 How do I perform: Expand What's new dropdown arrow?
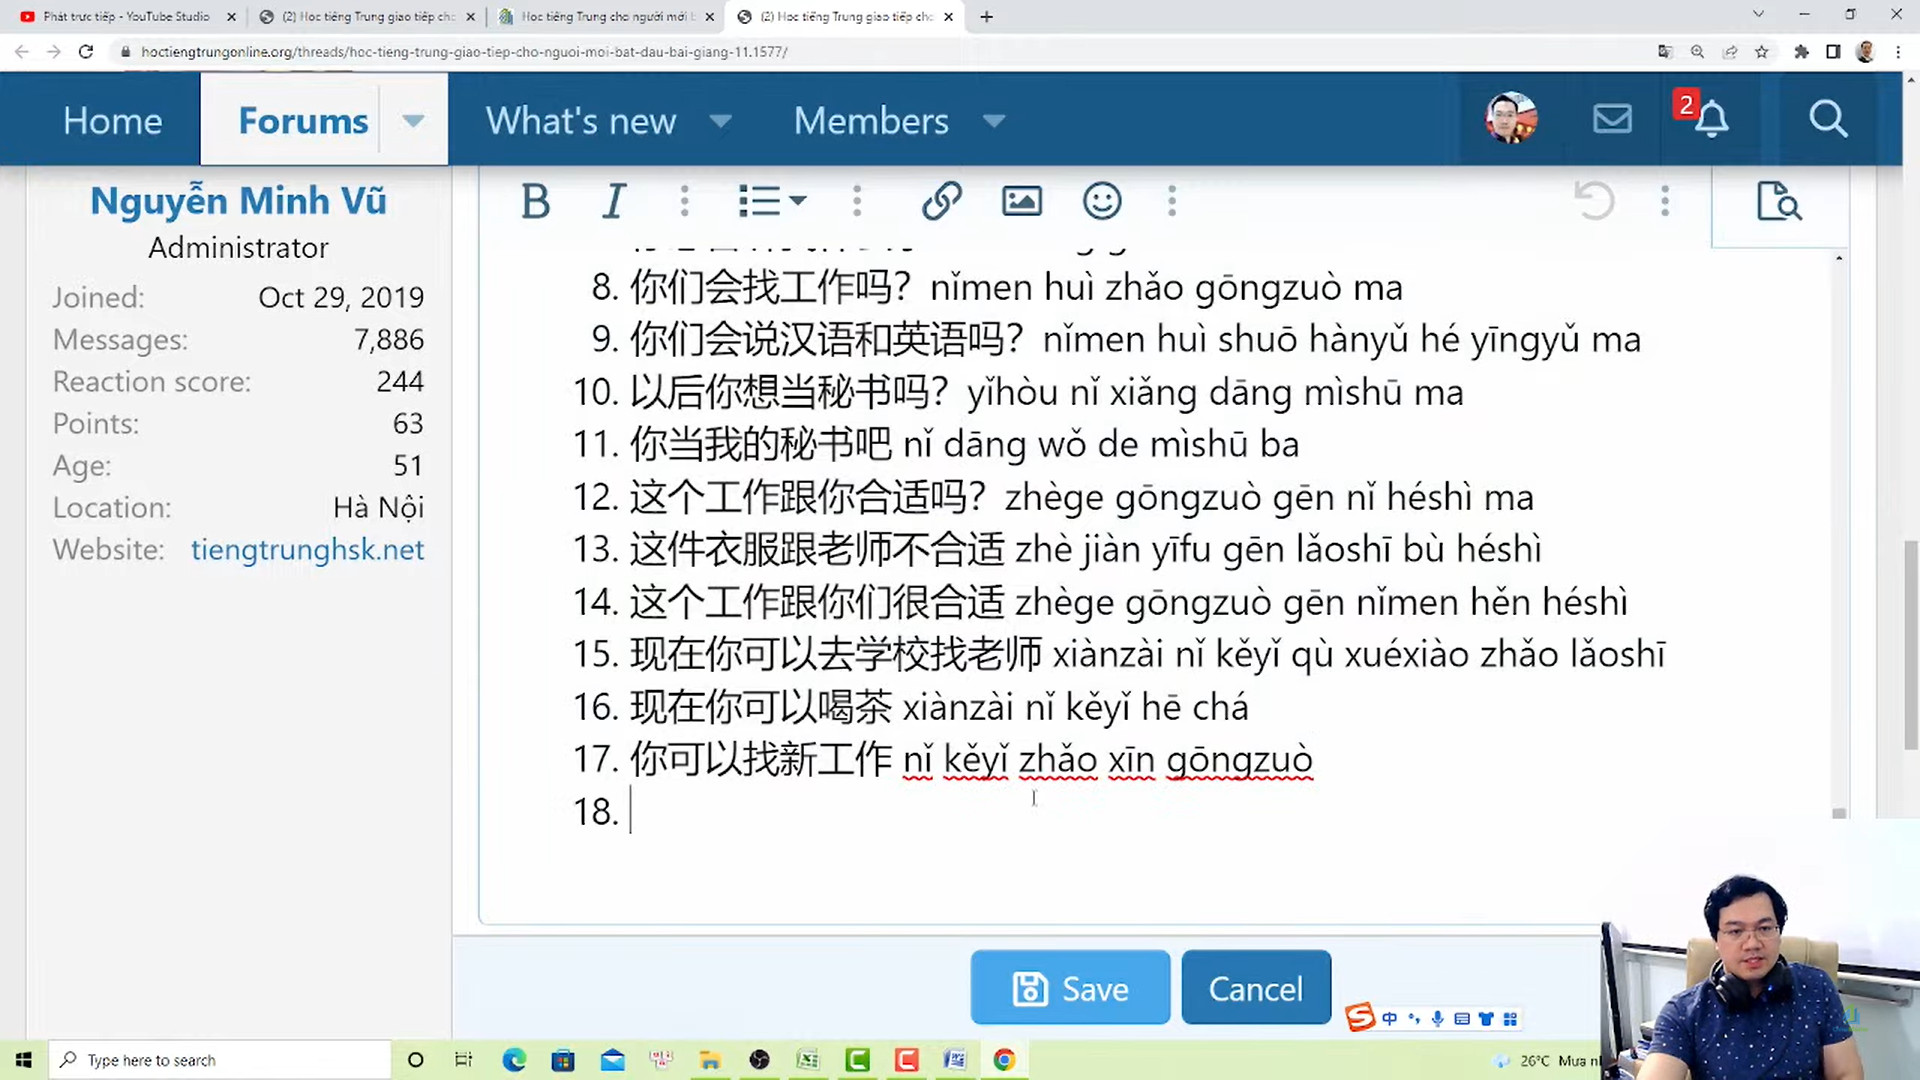point(720,121)
